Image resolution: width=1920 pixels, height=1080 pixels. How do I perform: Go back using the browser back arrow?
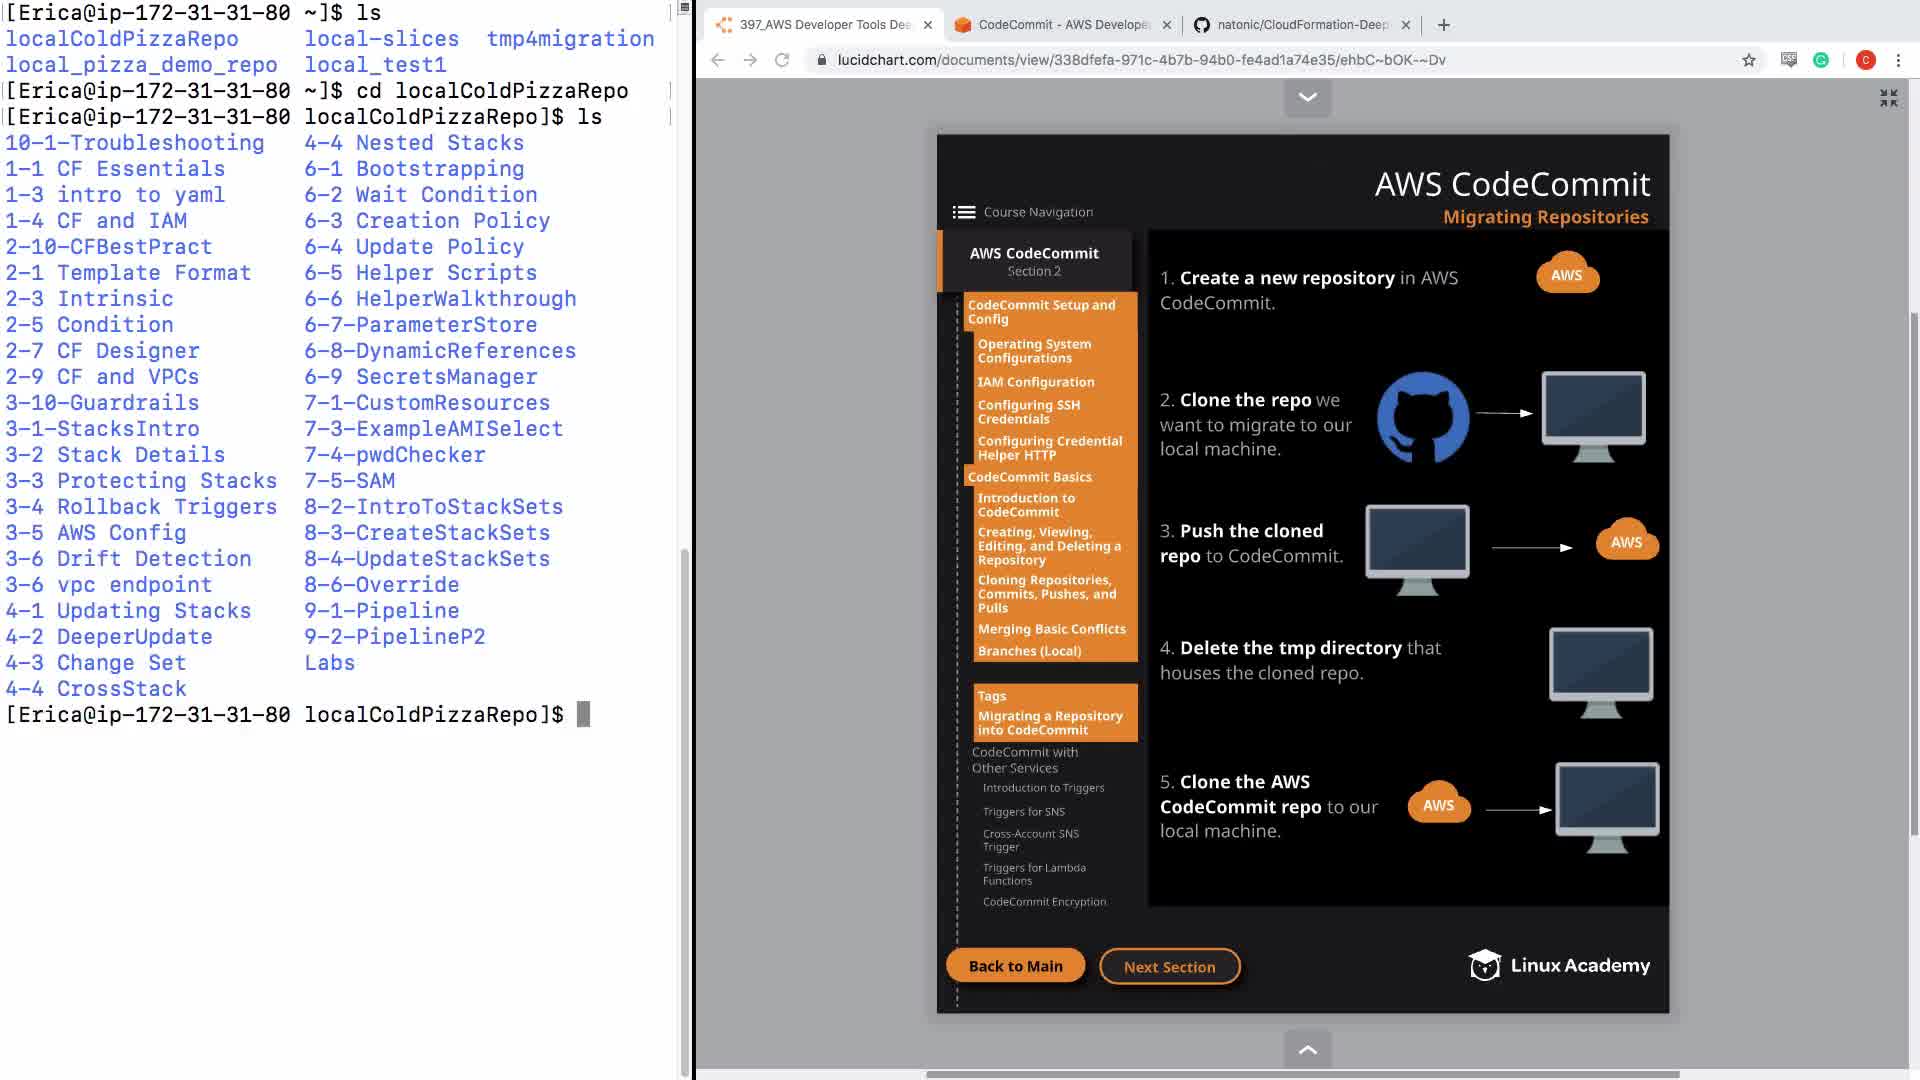[x=717, y=60]
